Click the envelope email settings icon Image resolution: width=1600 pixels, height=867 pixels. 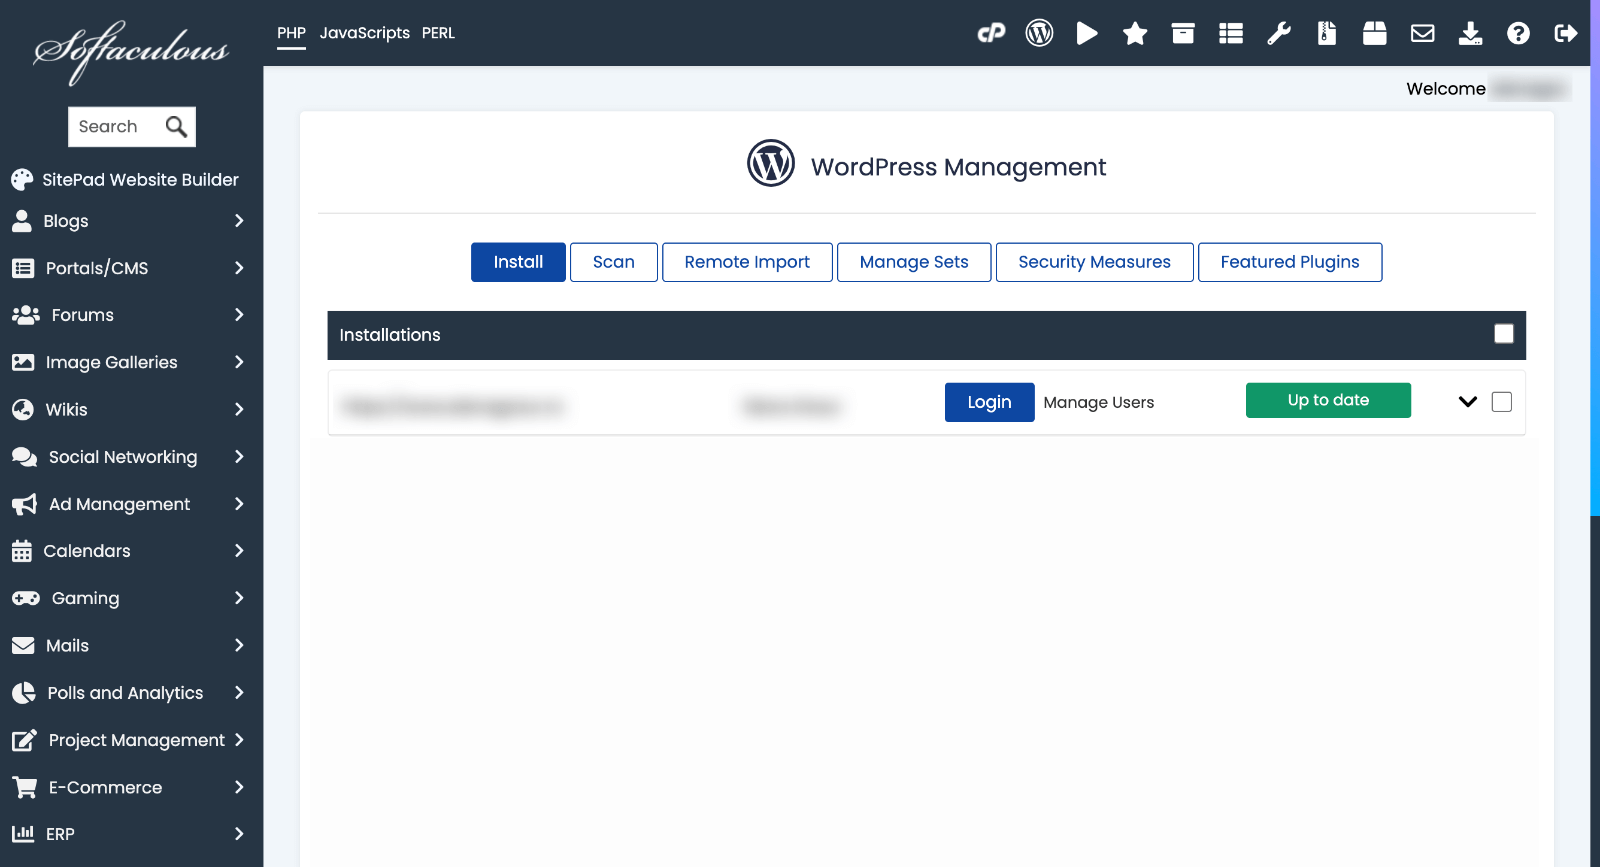coord(1422,34)
